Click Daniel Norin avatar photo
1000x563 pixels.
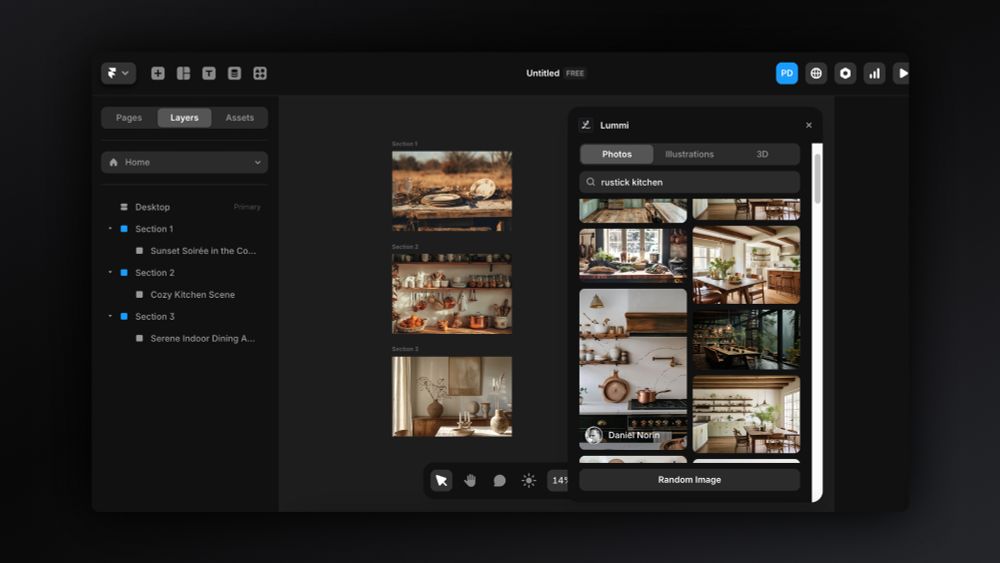click(594, 435)
